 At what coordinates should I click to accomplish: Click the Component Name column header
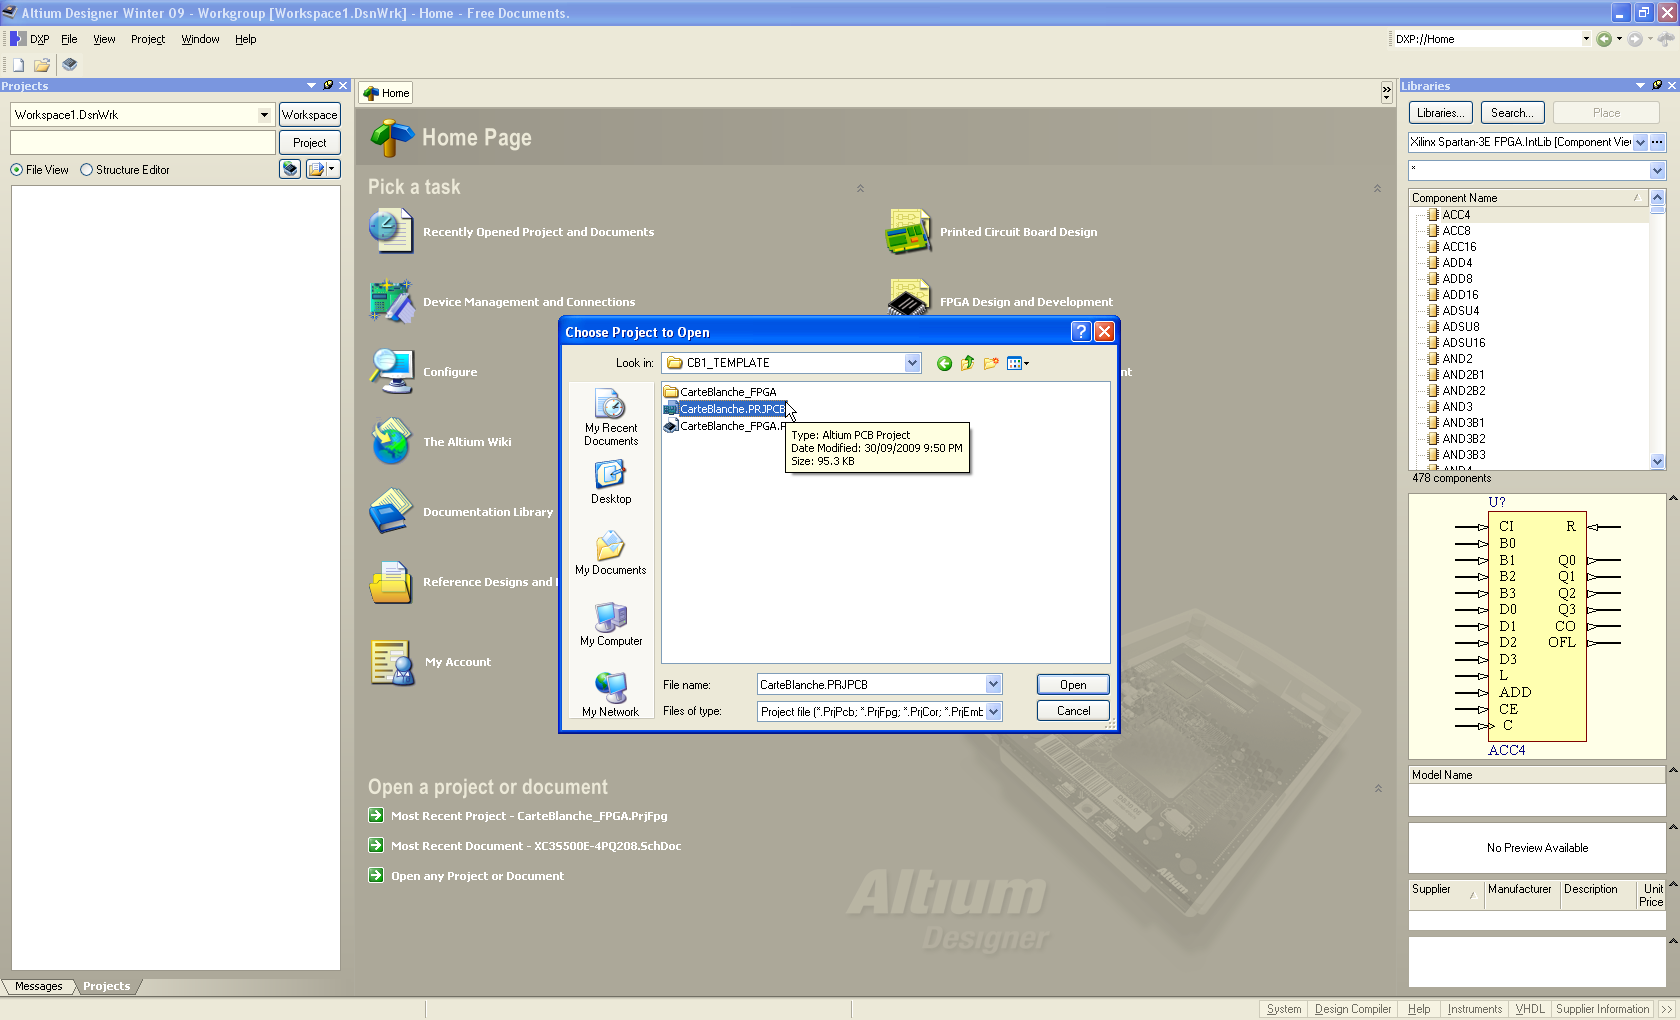click(x=1528, y=198)
